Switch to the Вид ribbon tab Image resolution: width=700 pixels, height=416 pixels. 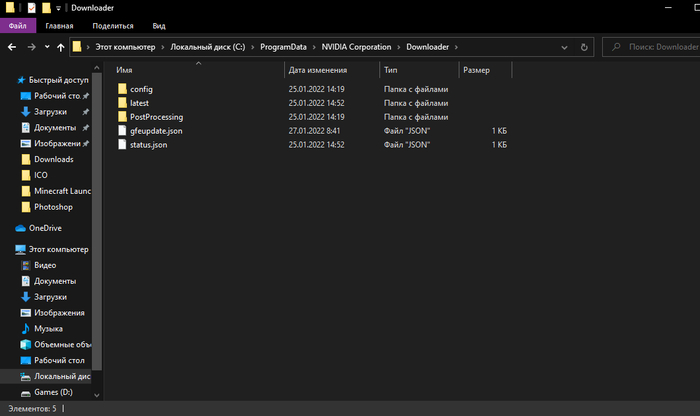click(159, 25)
